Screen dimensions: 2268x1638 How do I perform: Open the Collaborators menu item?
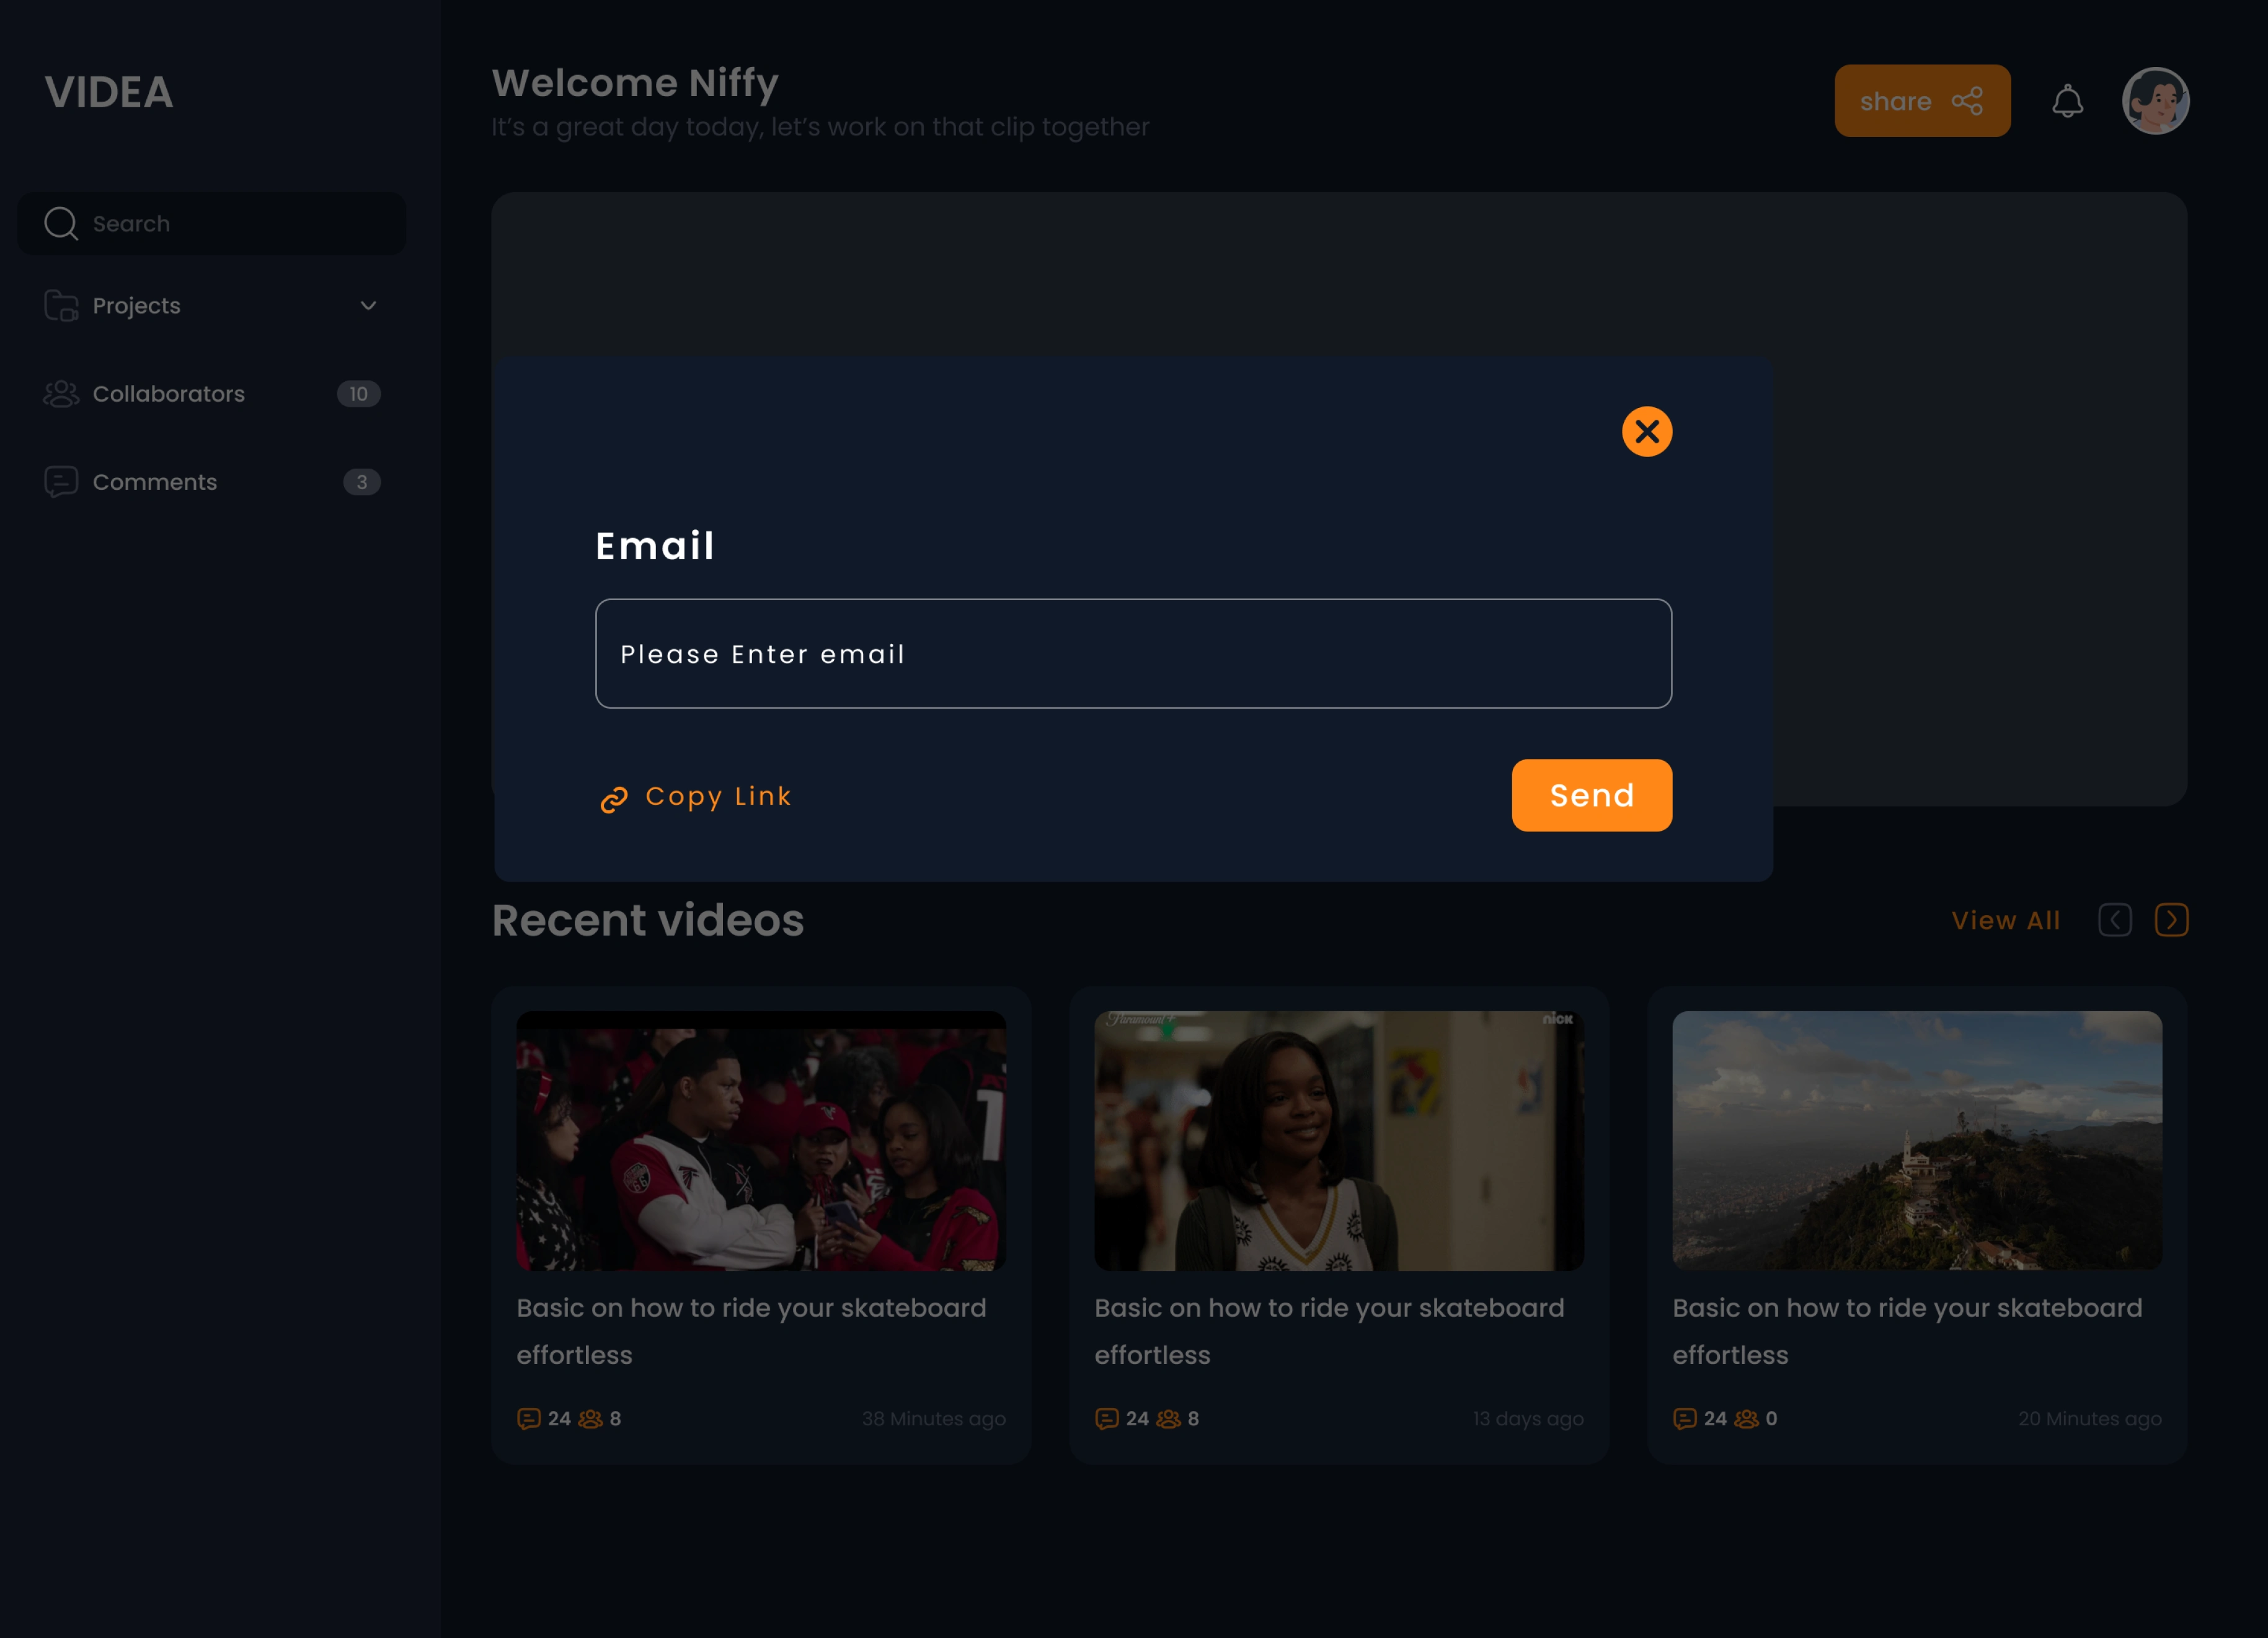point(169,394)
